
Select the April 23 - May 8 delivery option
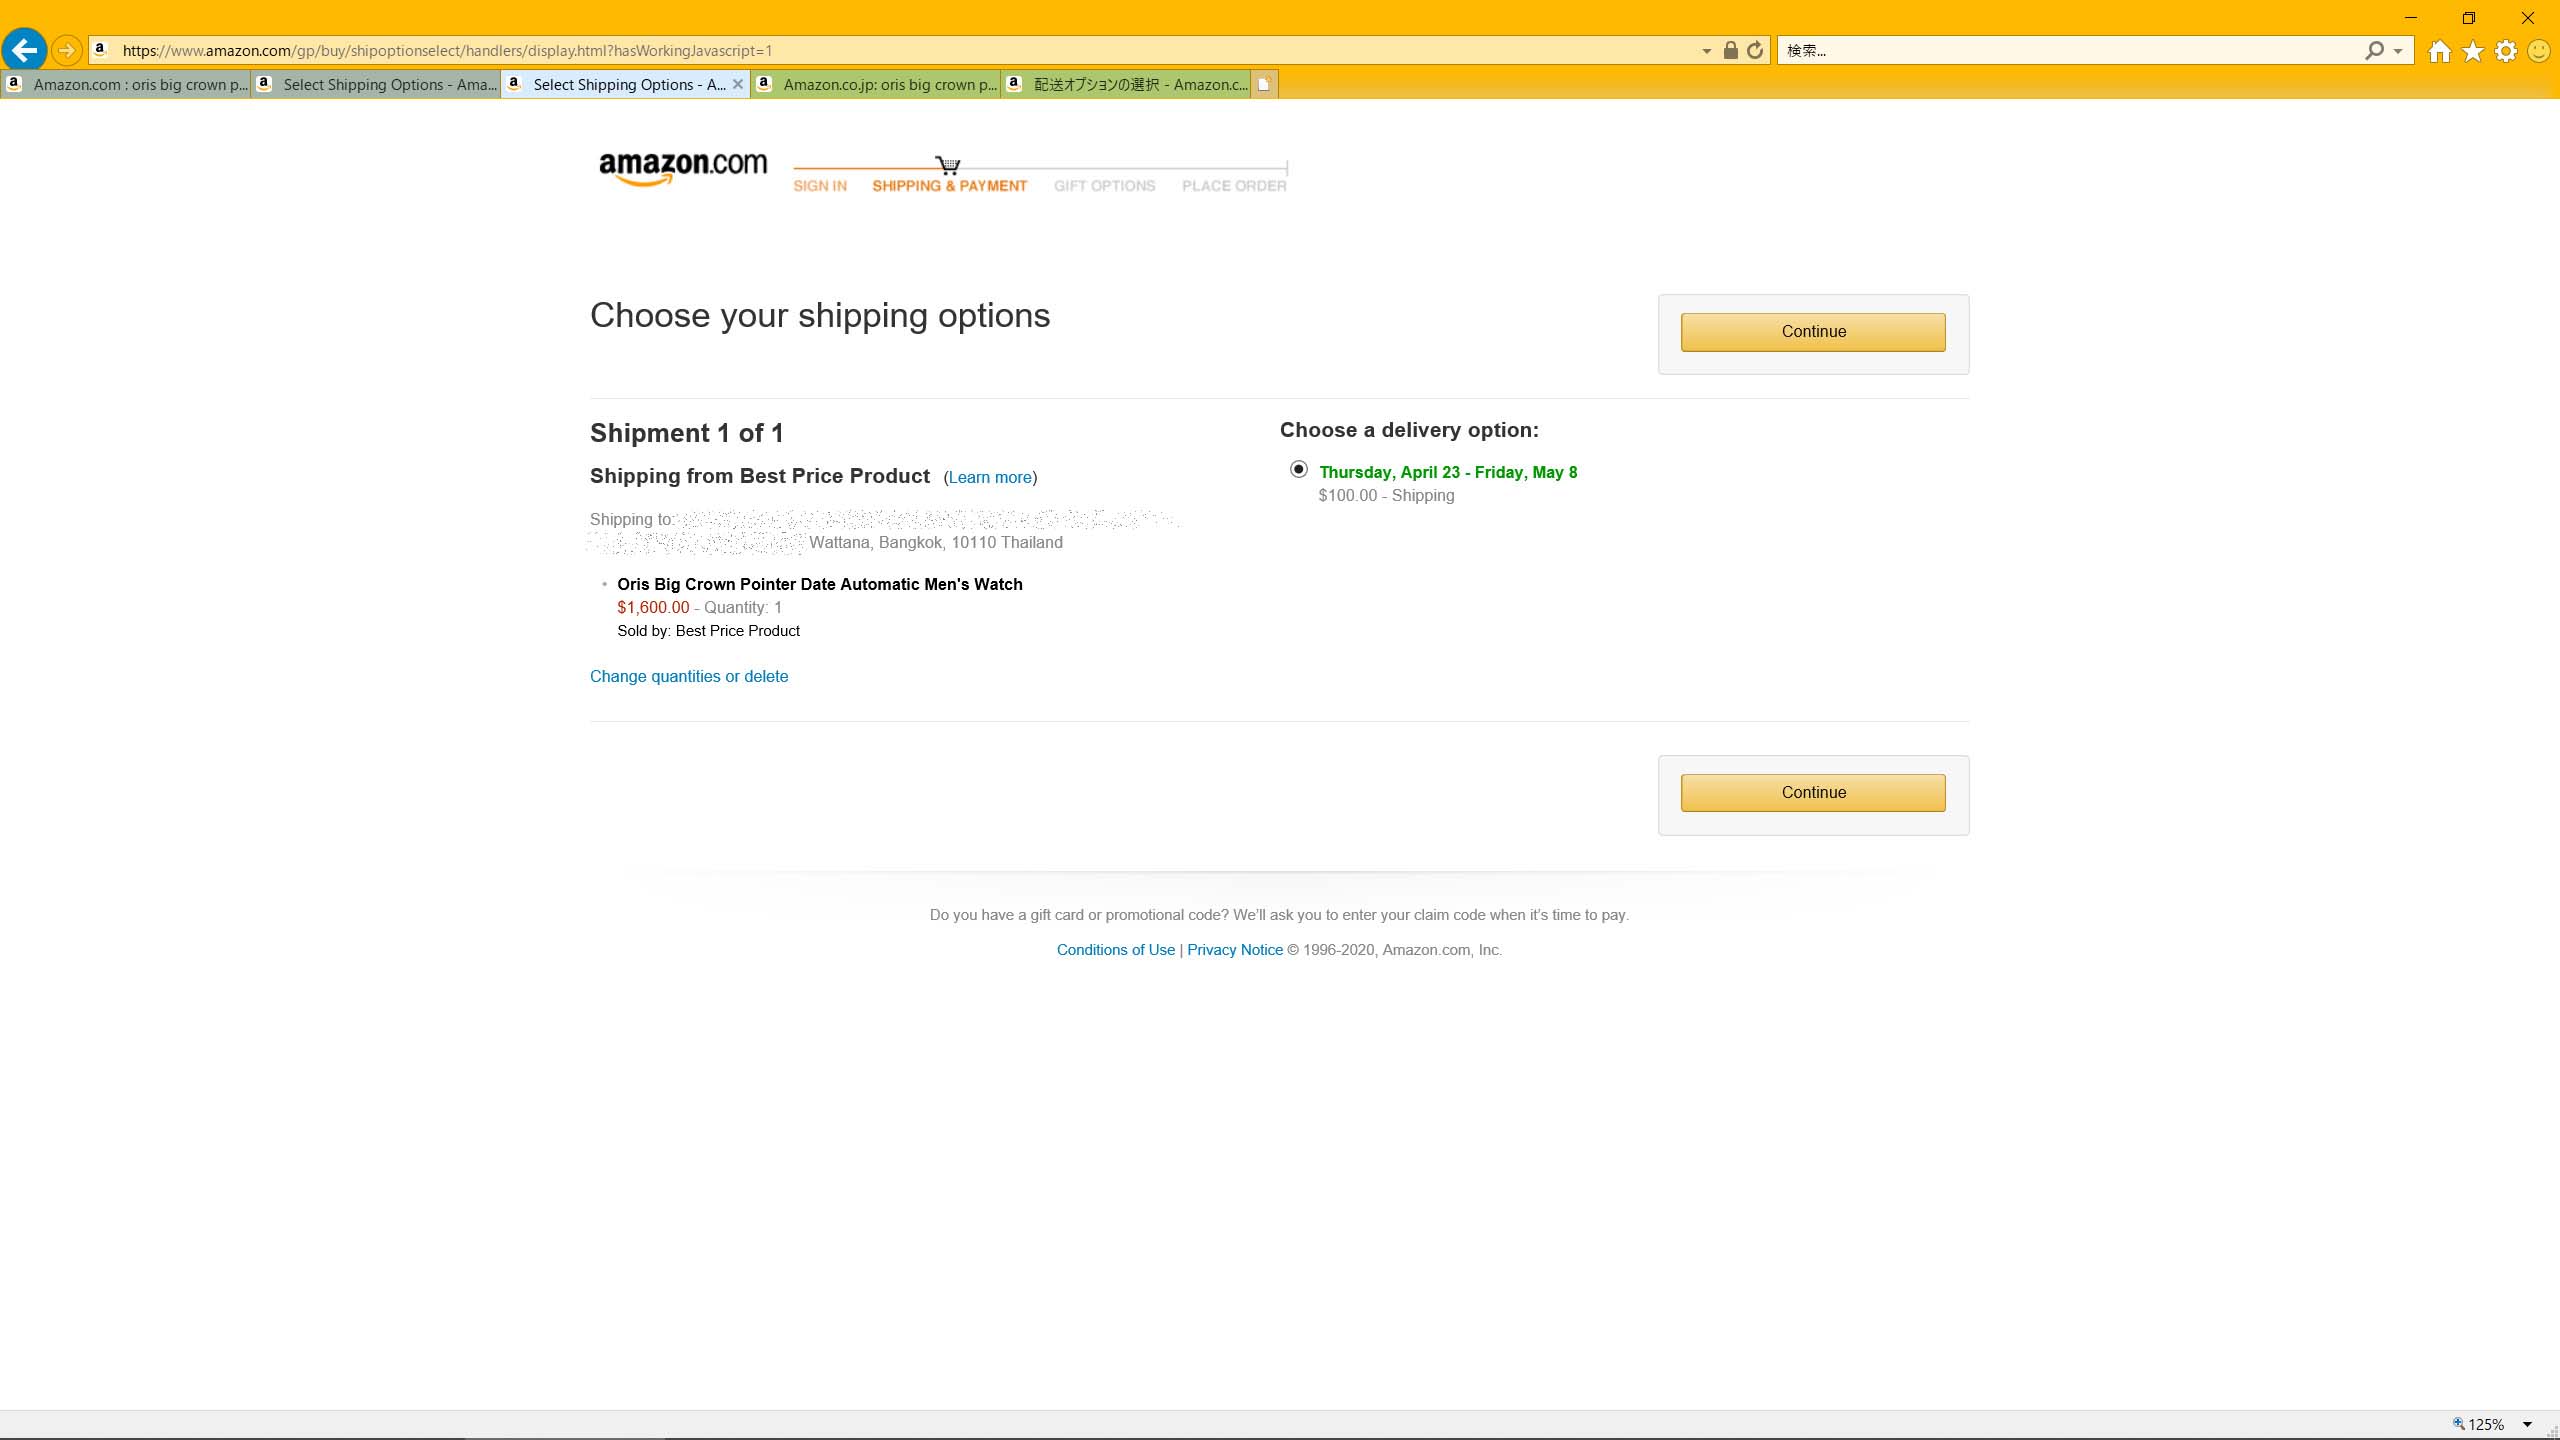click(x=1299, y=469)
